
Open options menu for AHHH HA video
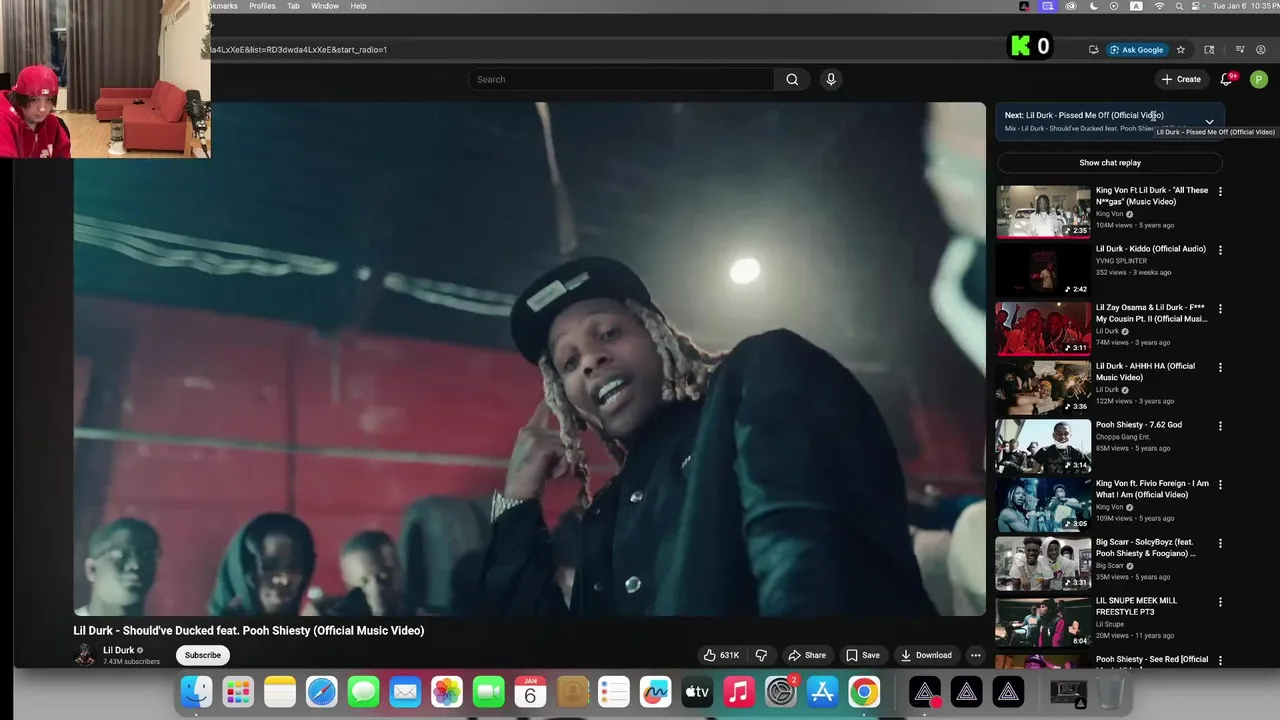pos(1220,367)
